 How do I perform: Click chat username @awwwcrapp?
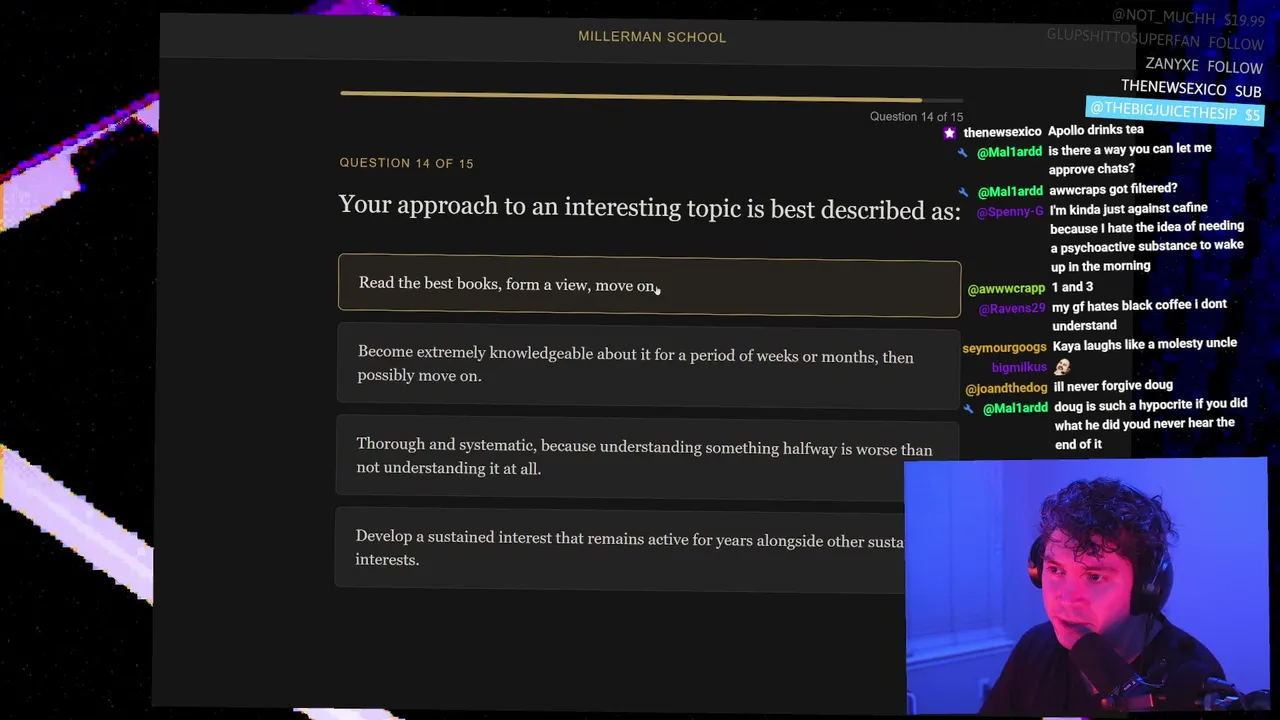coord(1006,289)
